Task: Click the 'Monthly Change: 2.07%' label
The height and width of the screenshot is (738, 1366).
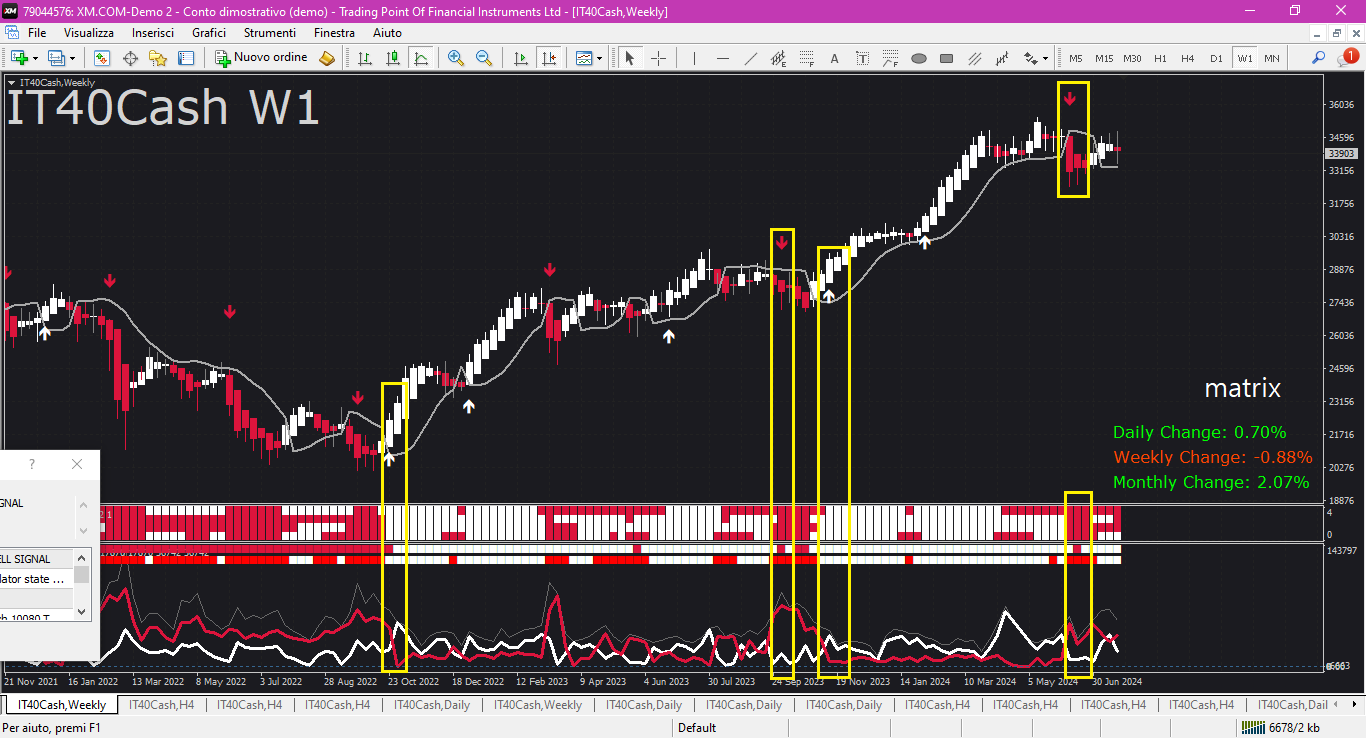Action: point(1211,482)
